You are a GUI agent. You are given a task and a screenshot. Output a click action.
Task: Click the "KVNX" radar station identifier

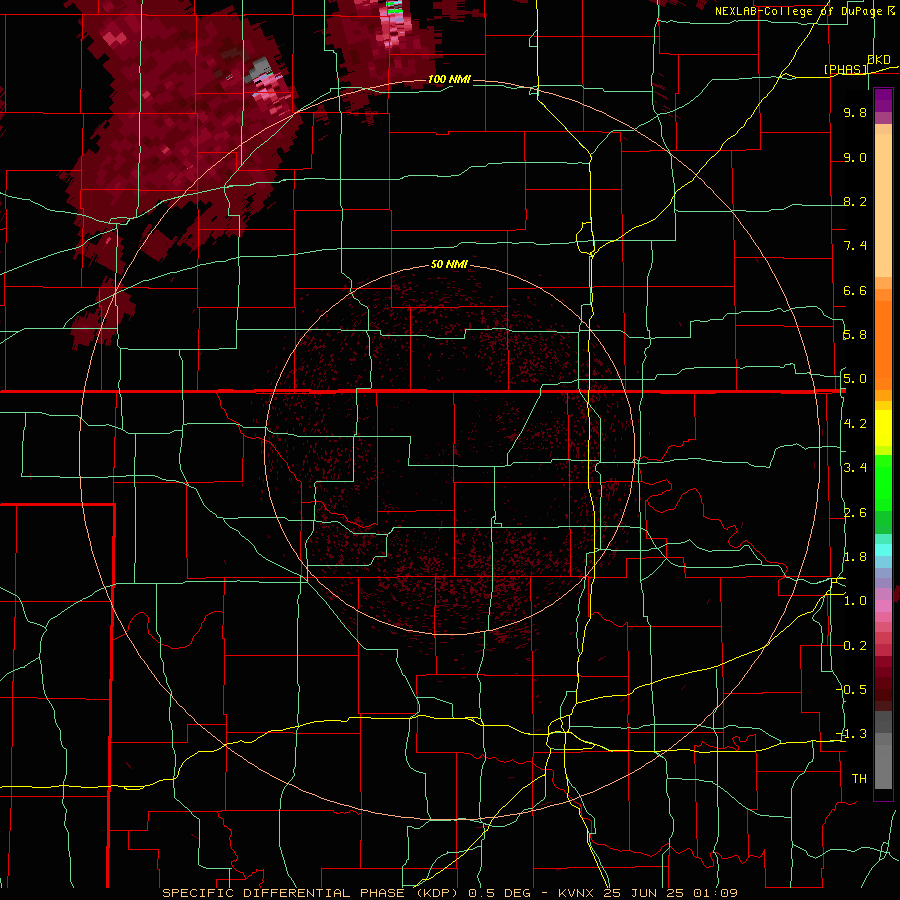[578, 893]
